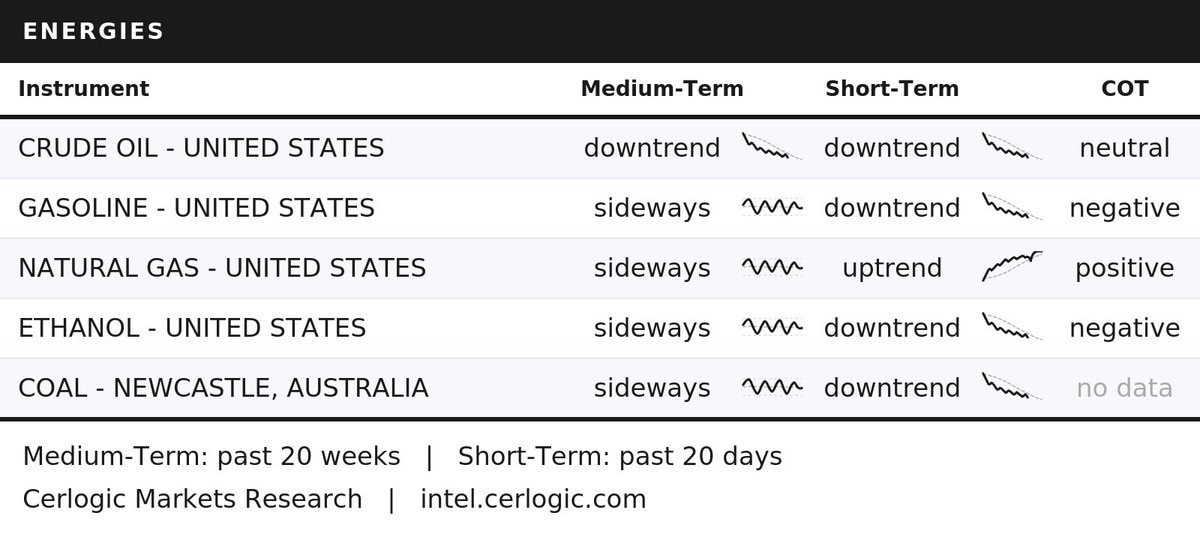
Task: Click Crude Oil short-term downtrend sparkline icon
Action: point(1012,148)
